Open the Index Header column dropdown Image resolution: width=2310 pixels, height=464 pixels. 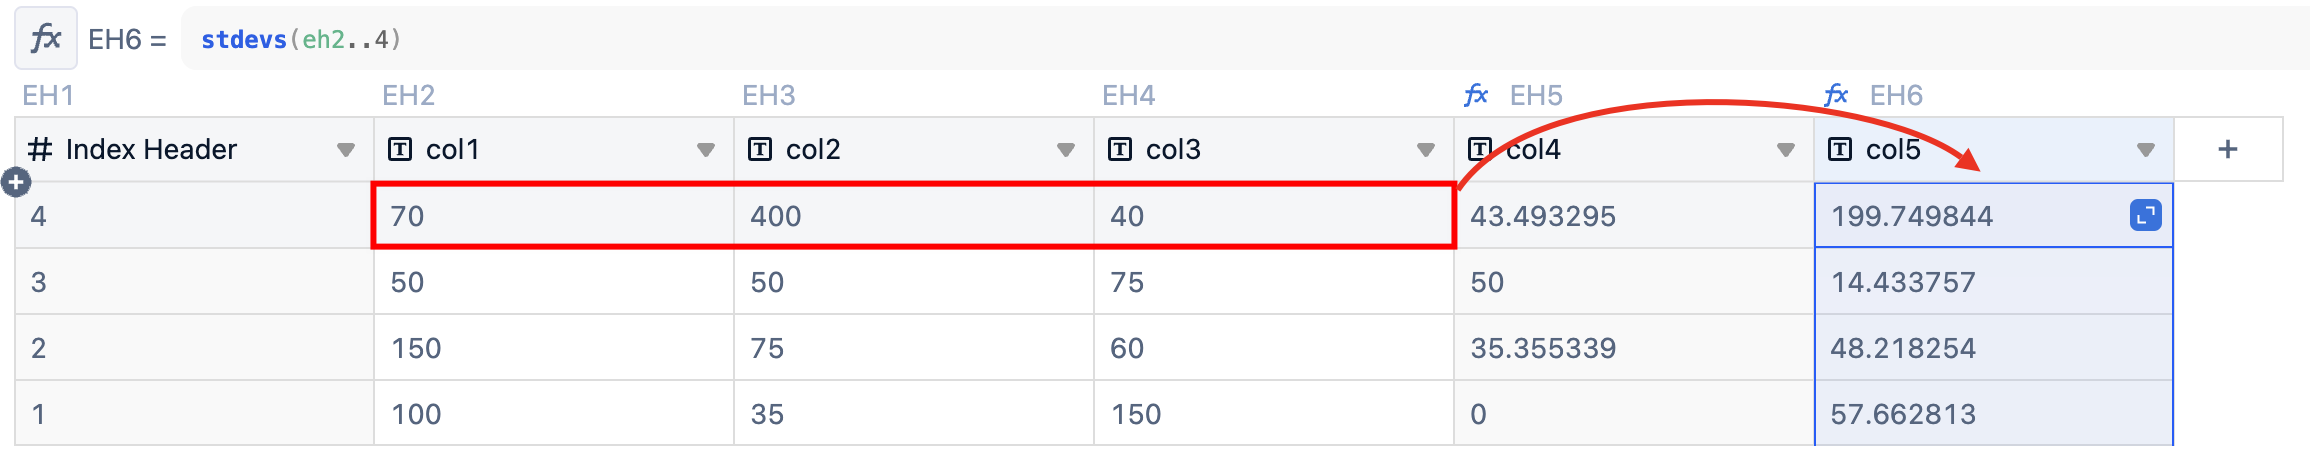(346, 150)
